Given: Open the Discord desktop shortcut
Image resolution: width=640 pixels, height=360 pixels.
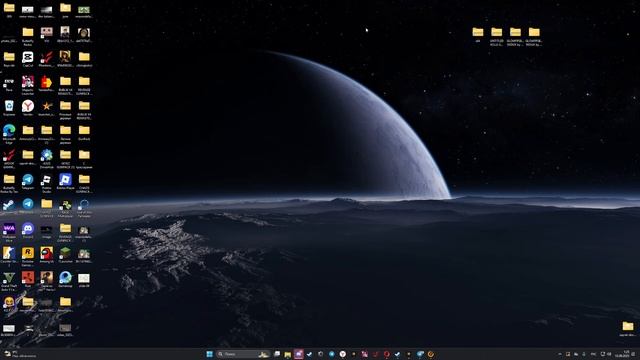Looking at the screenshot, I should 28,229.
